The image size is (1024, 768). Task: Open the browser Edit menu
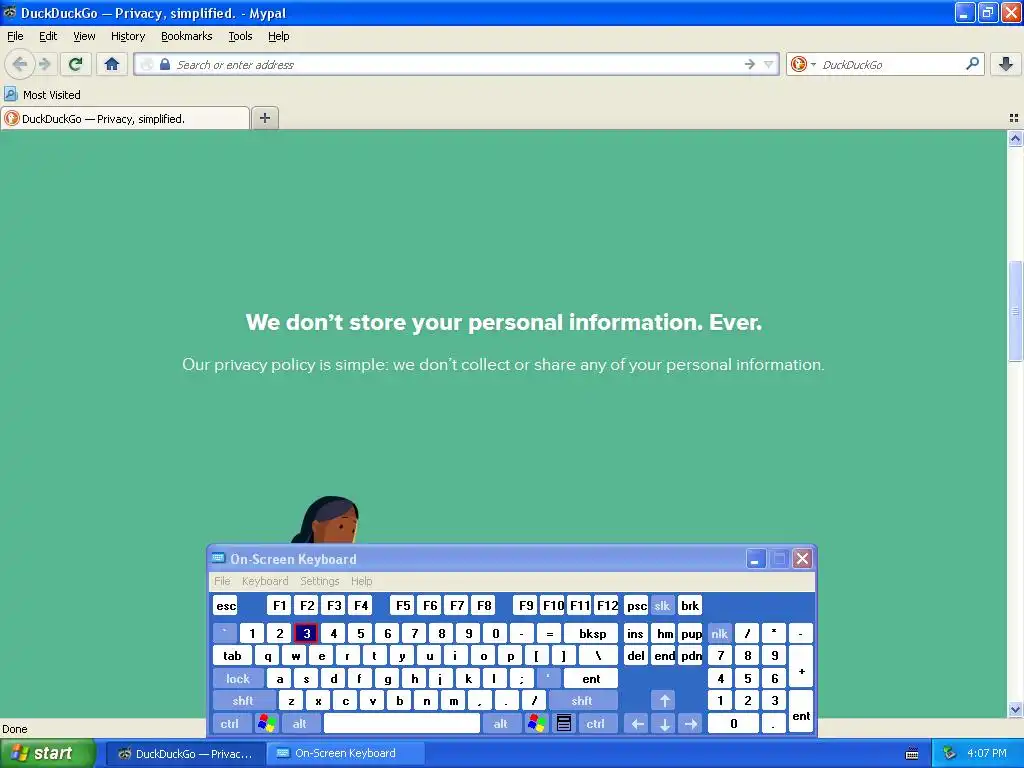coord(48,36)
